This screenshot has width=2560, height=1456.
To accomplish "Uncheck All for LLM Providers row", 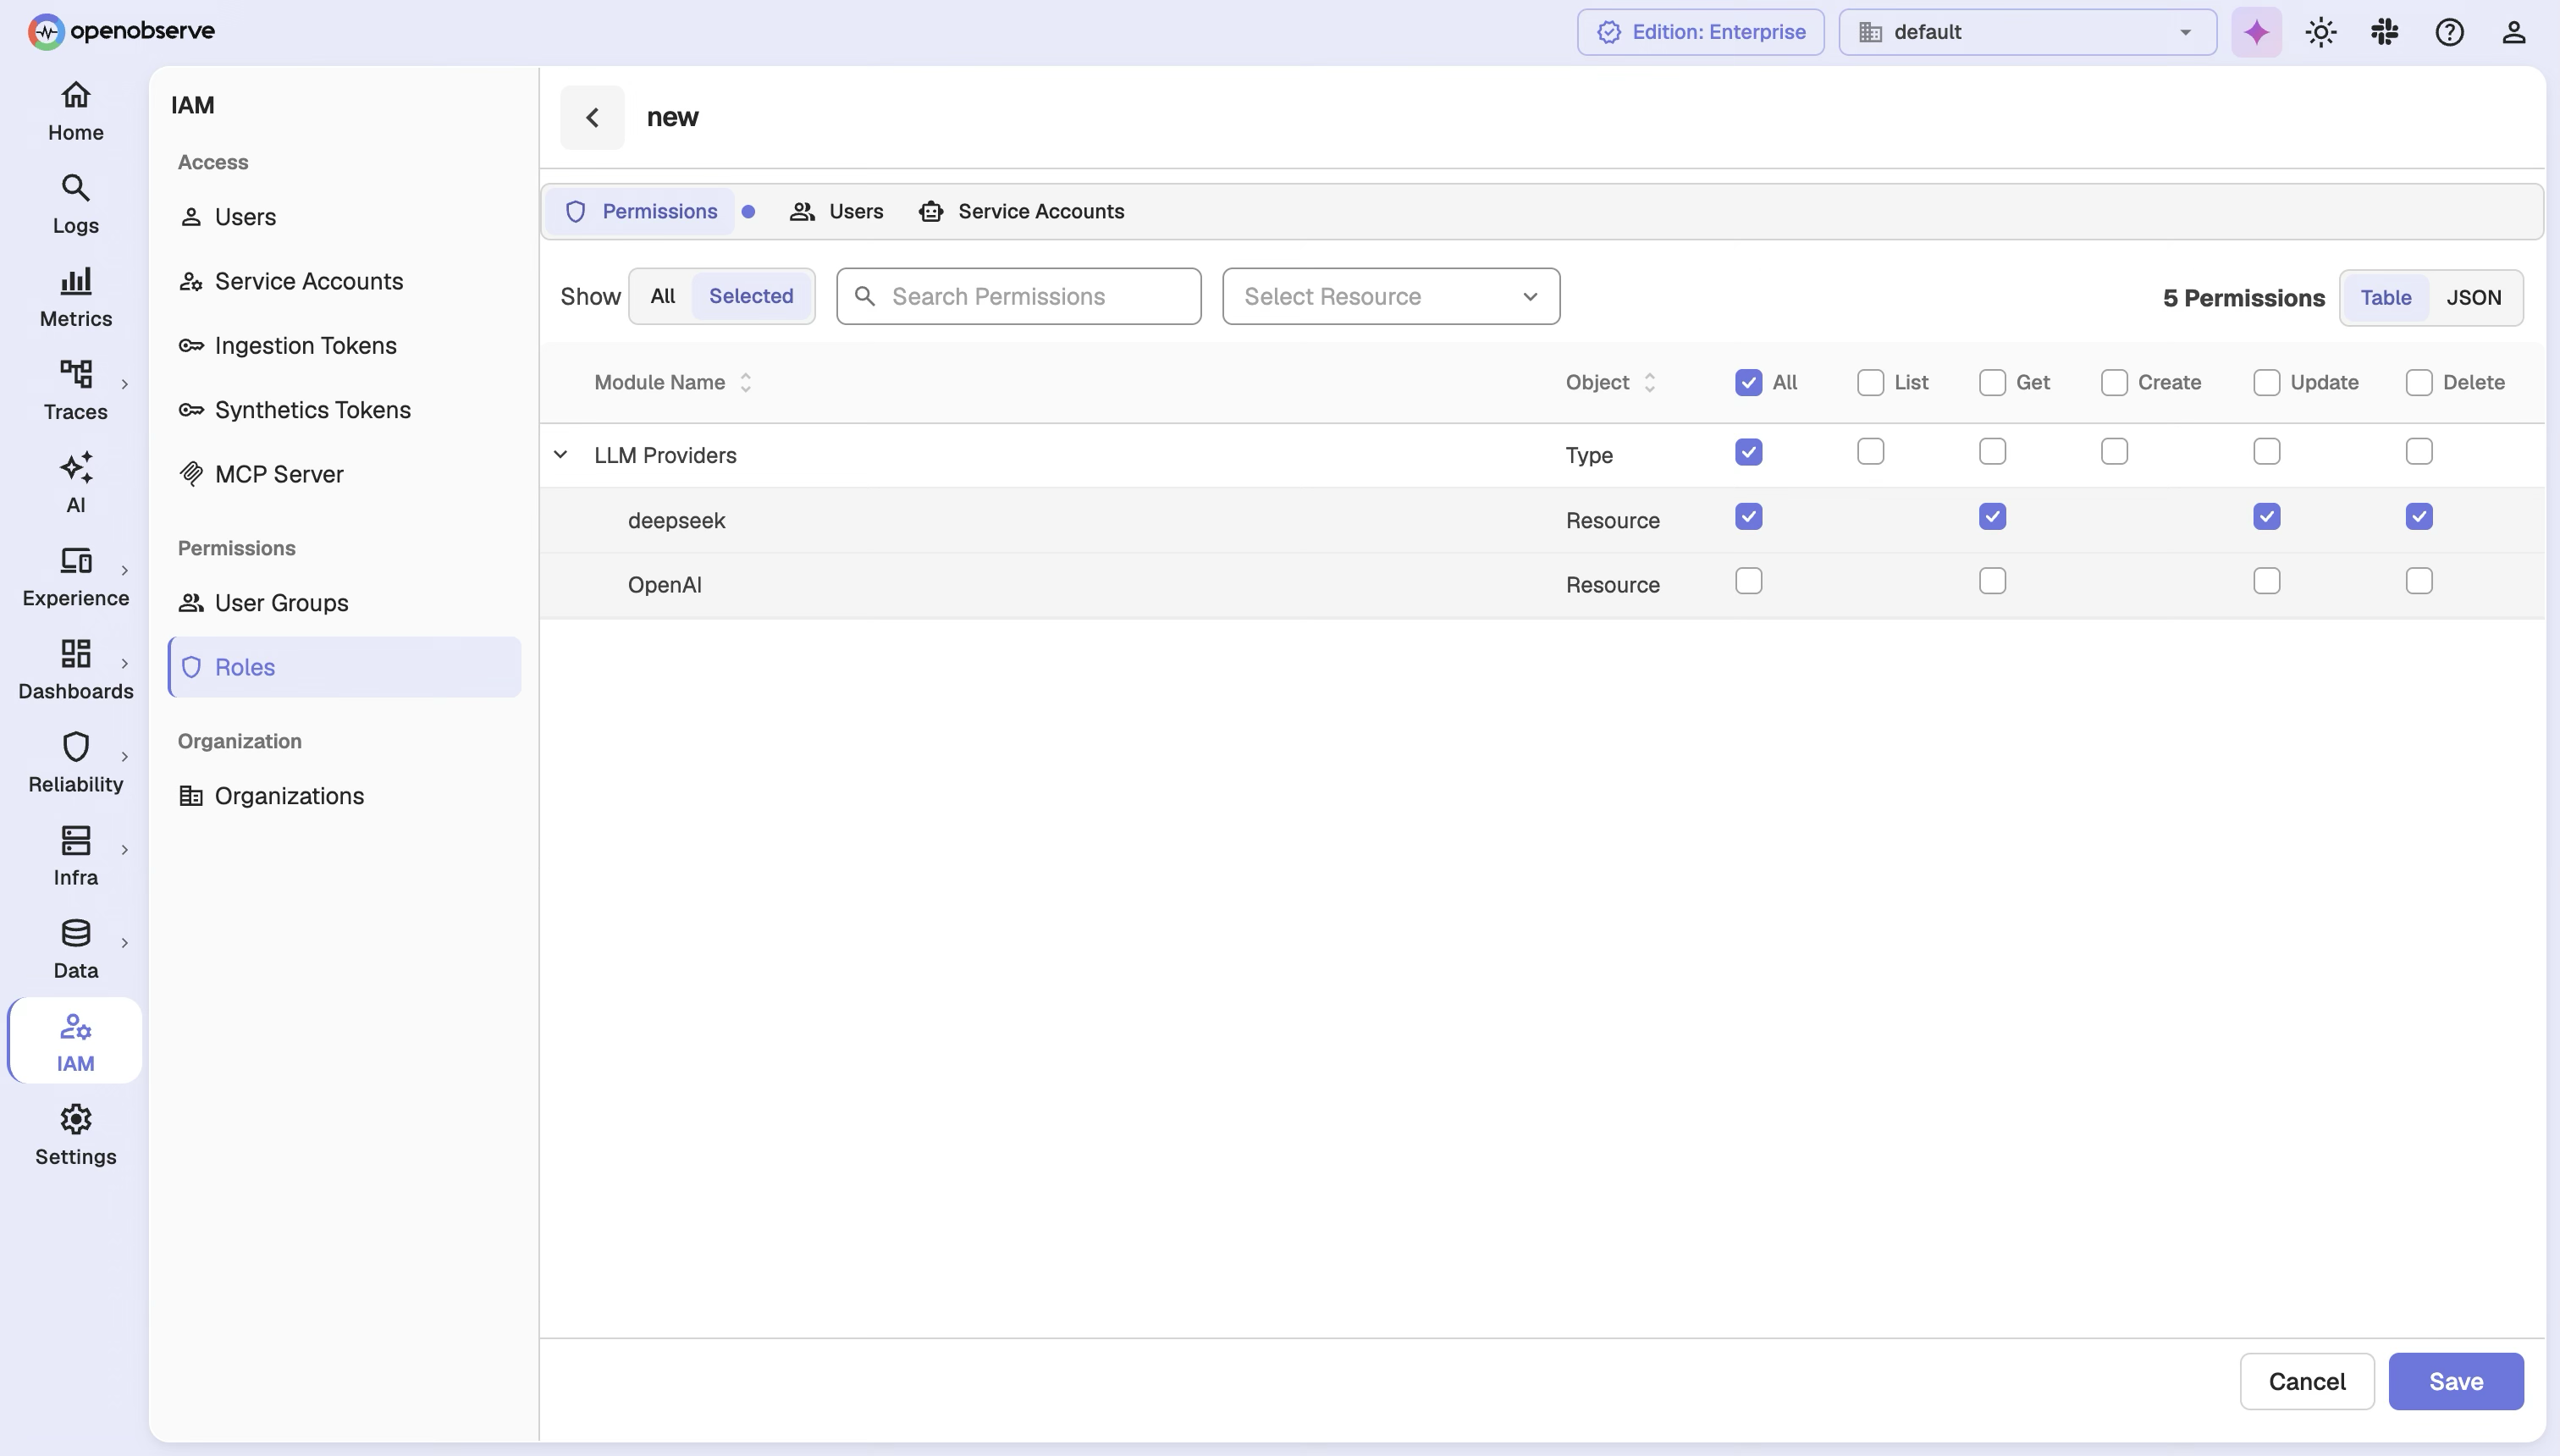I will click(x=1748, y=452).
